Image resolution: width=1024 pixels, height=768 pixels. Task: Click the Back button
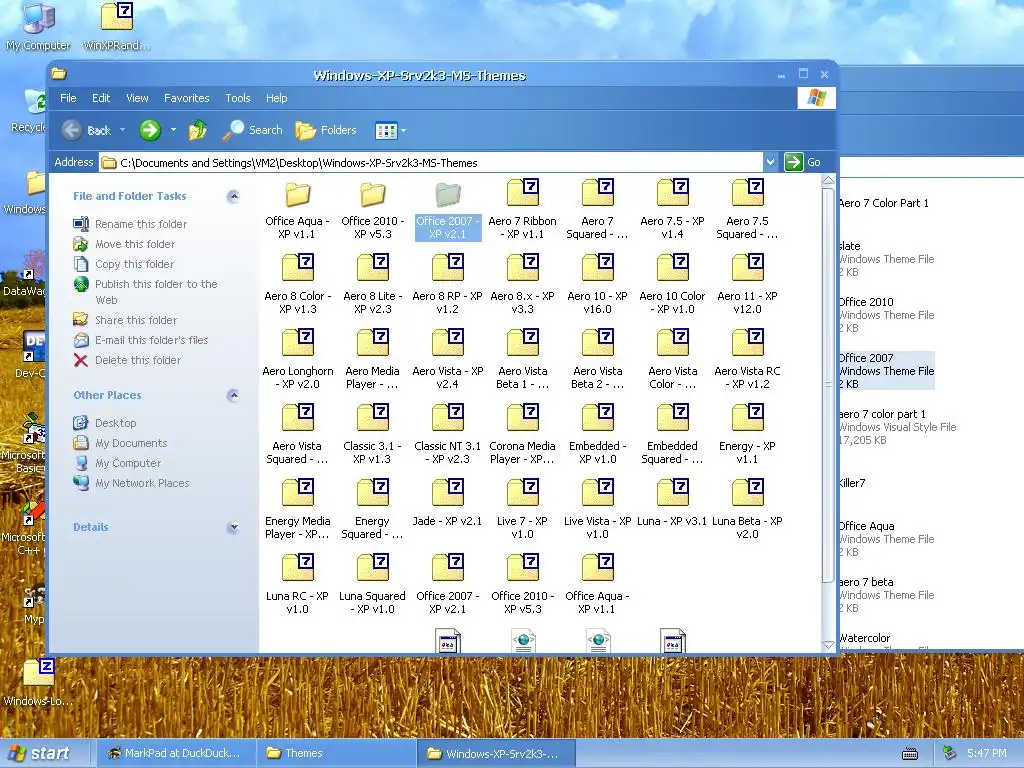pos(88,131)
